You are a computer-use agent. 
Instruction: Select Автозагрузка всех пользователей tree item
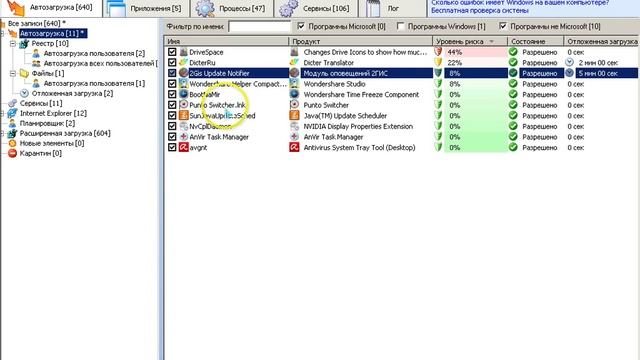pos(100,63)
